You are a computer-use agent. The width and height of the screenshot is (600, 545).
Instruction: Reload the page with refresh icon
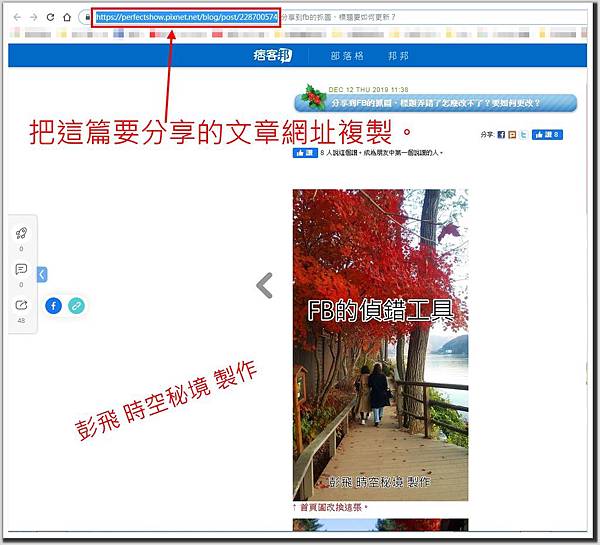(50, 17)
